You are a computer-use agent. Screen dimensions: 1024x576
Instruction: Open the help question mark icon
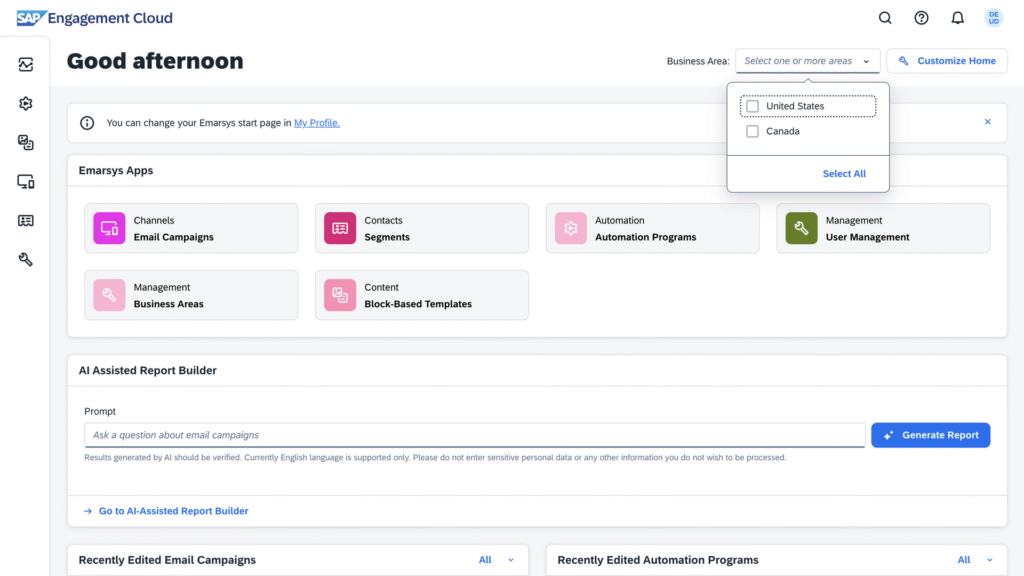tap(921, 18)
